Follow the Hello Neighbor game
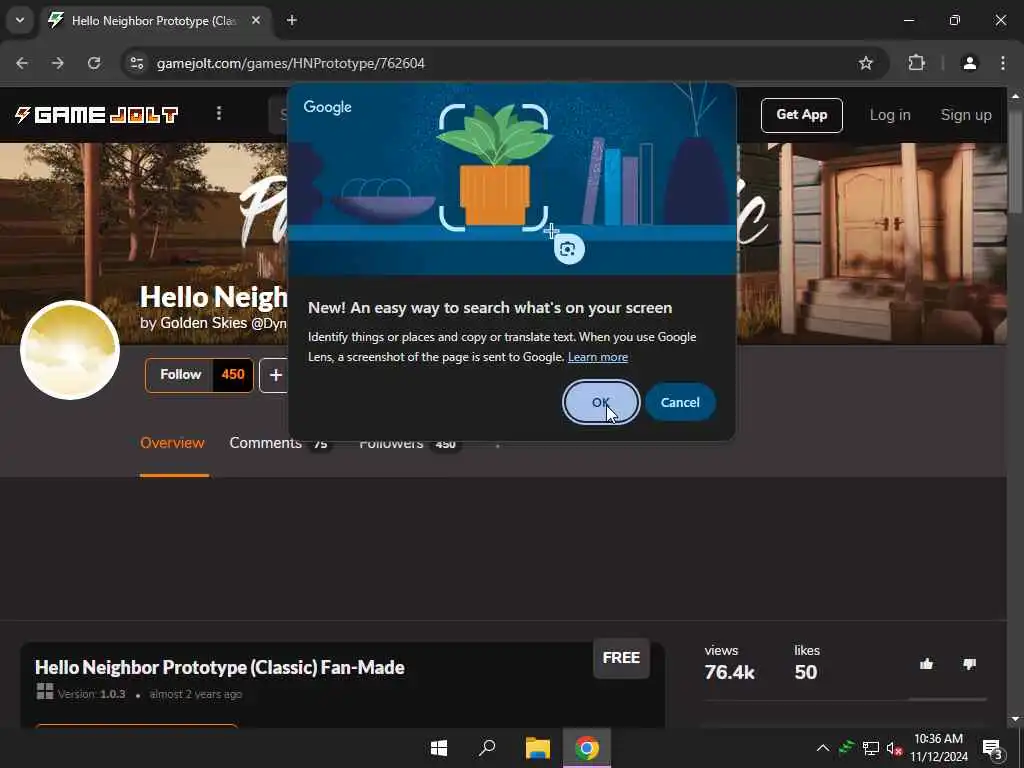The image size is (1024, 768). pyautogui.click(x=180, y=375)
